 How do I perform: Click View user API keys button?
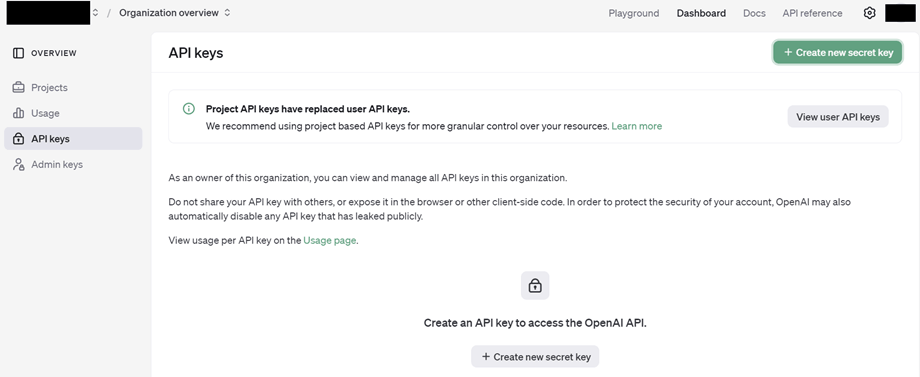838,117
